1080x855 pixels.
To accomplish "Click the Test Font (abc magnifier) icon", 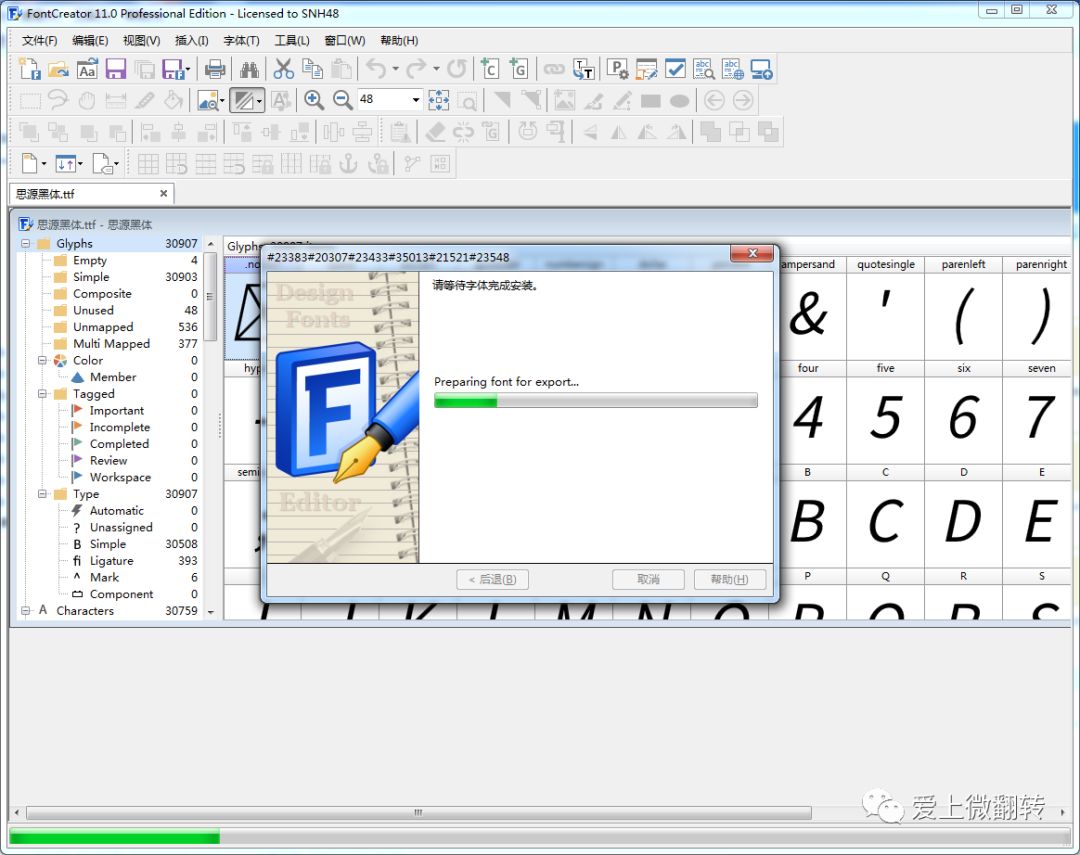I will 704,69.
